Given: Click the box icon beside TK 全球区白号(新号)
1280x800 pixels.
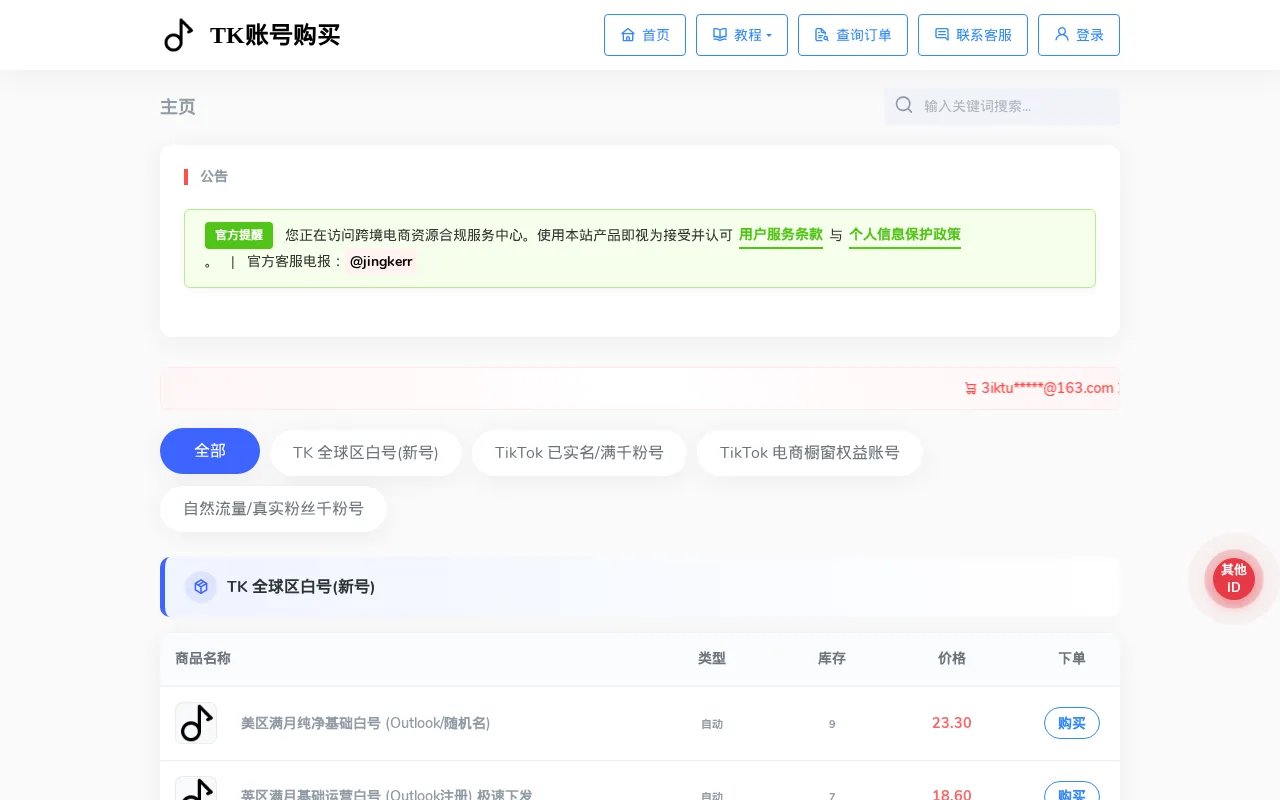Looking at the screenshot, I should 201,587.
